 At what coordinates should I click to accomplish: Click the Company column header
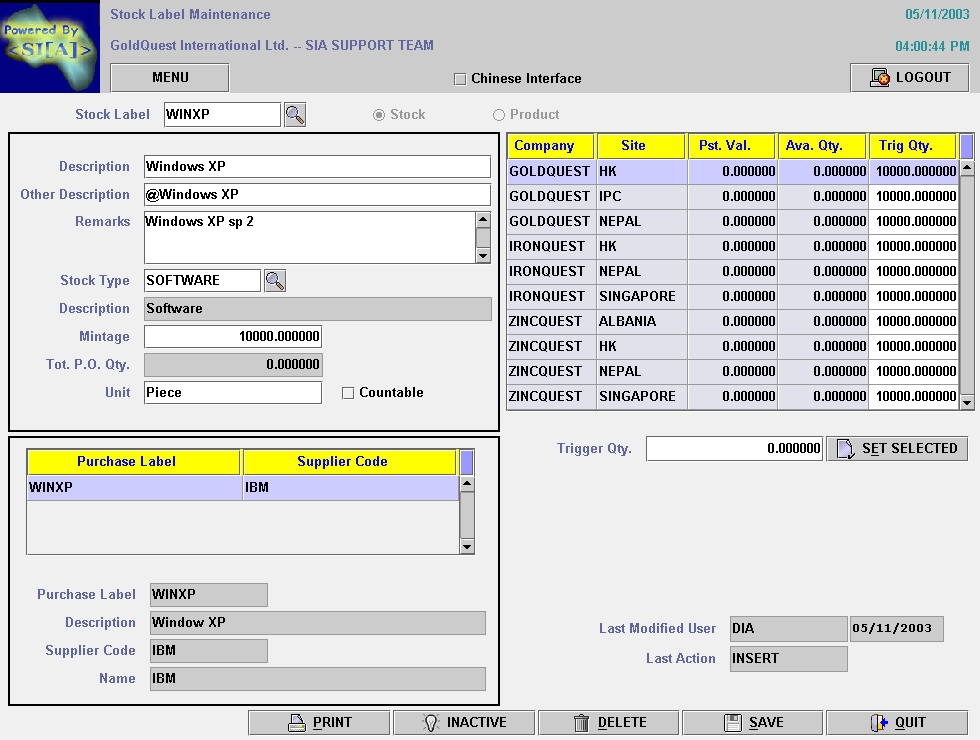click(551, 146)
